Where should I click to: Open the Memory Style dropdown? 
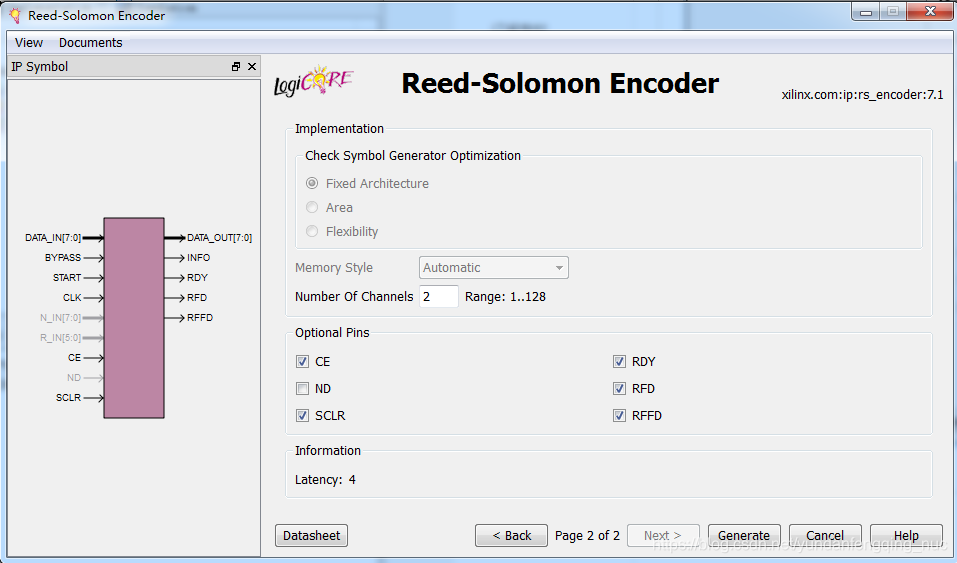pos(494,267)
